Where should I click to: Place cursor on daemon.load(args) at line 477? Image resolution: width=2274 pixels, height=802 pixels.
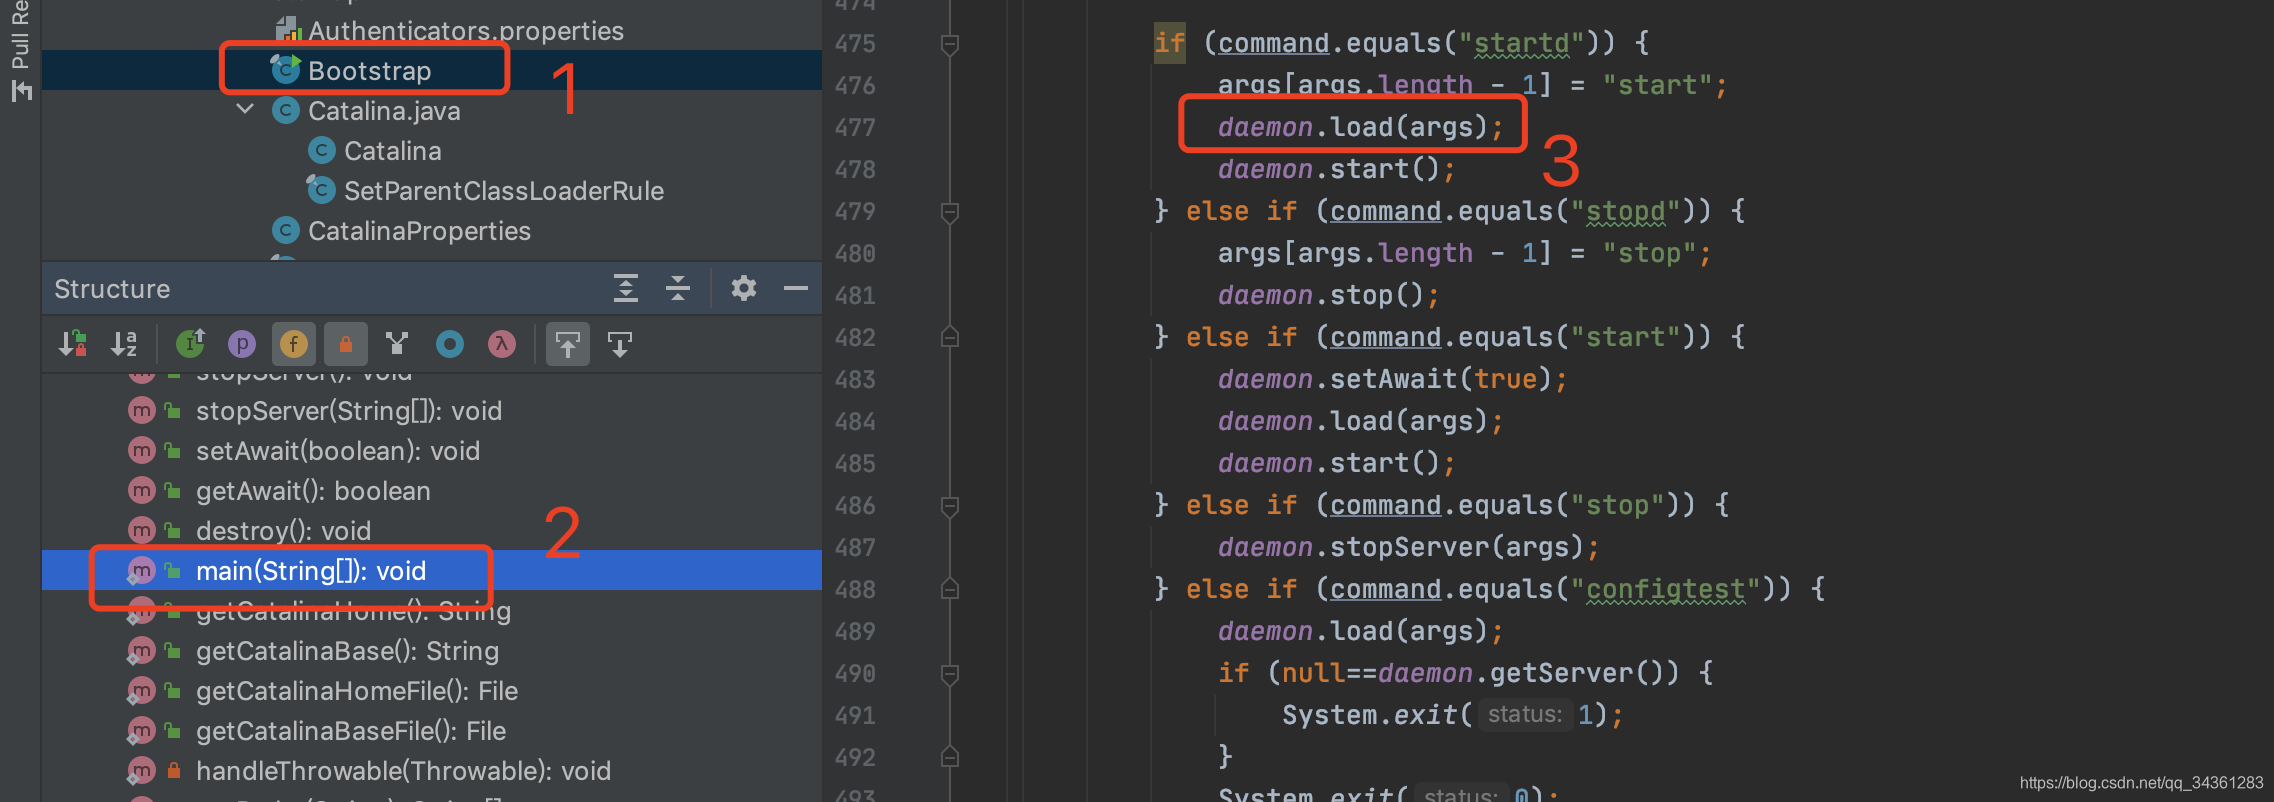coord(1360,127)
